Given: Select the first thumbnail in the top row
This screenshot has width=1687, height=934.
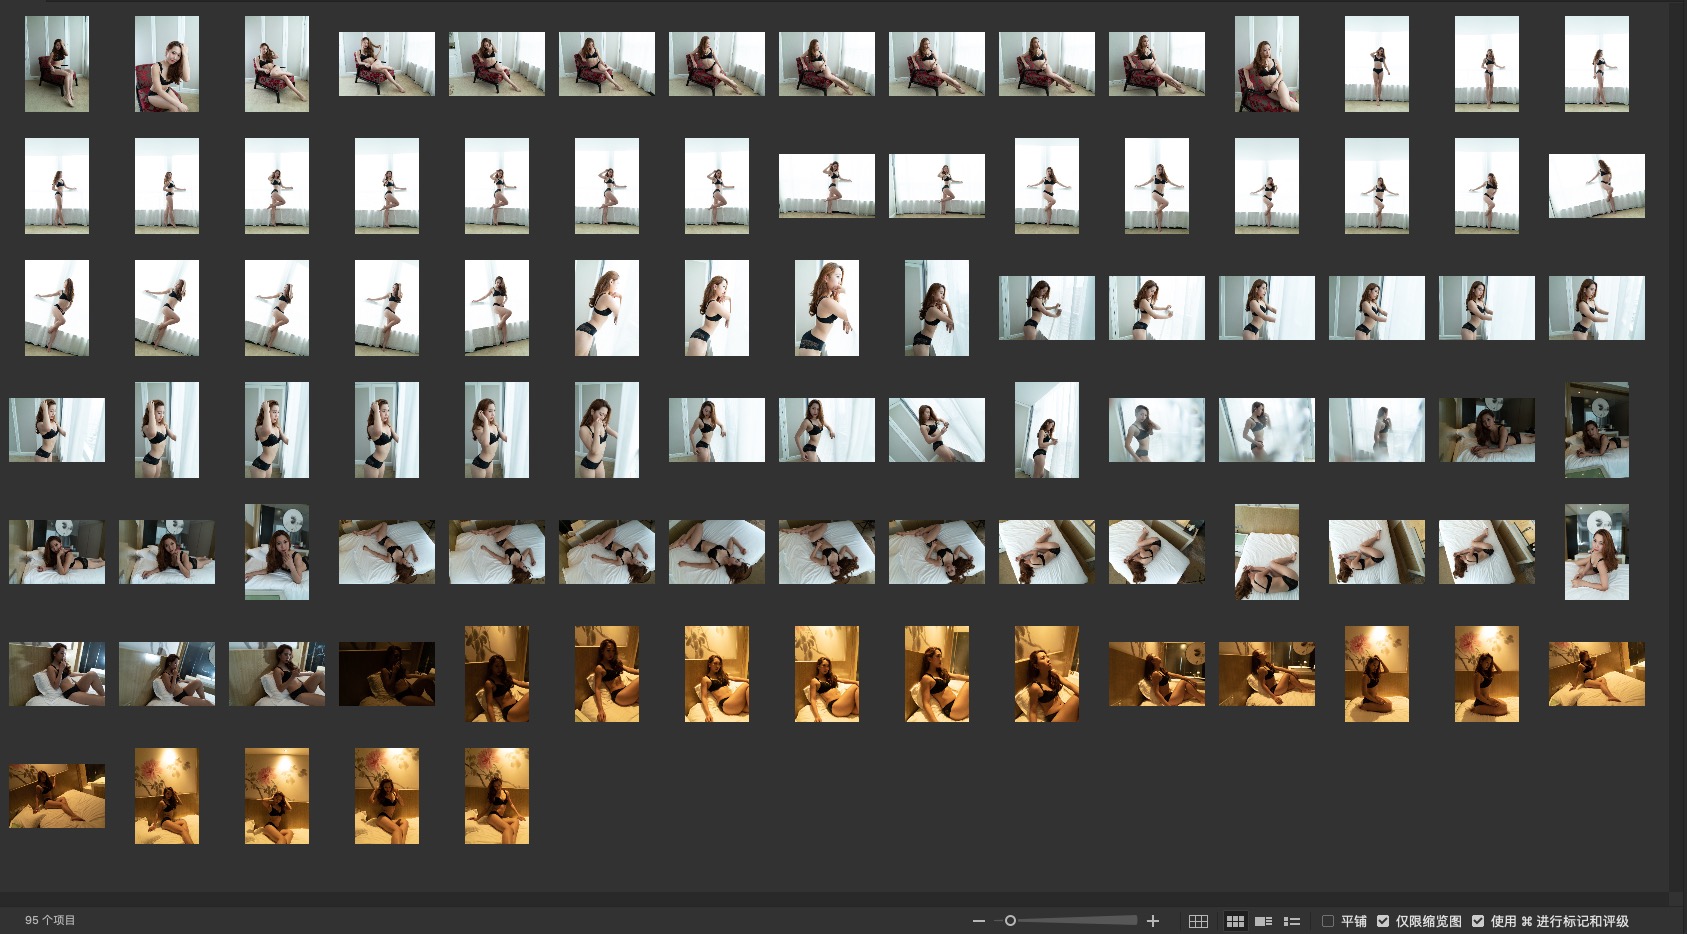Looking at the screenshot, I should coord(57,64).
